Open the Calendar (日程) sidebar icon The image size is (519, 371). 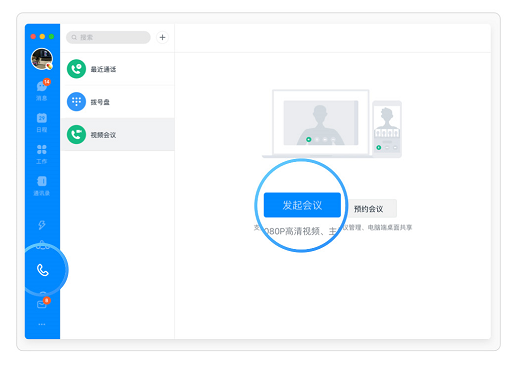[42, 122]
